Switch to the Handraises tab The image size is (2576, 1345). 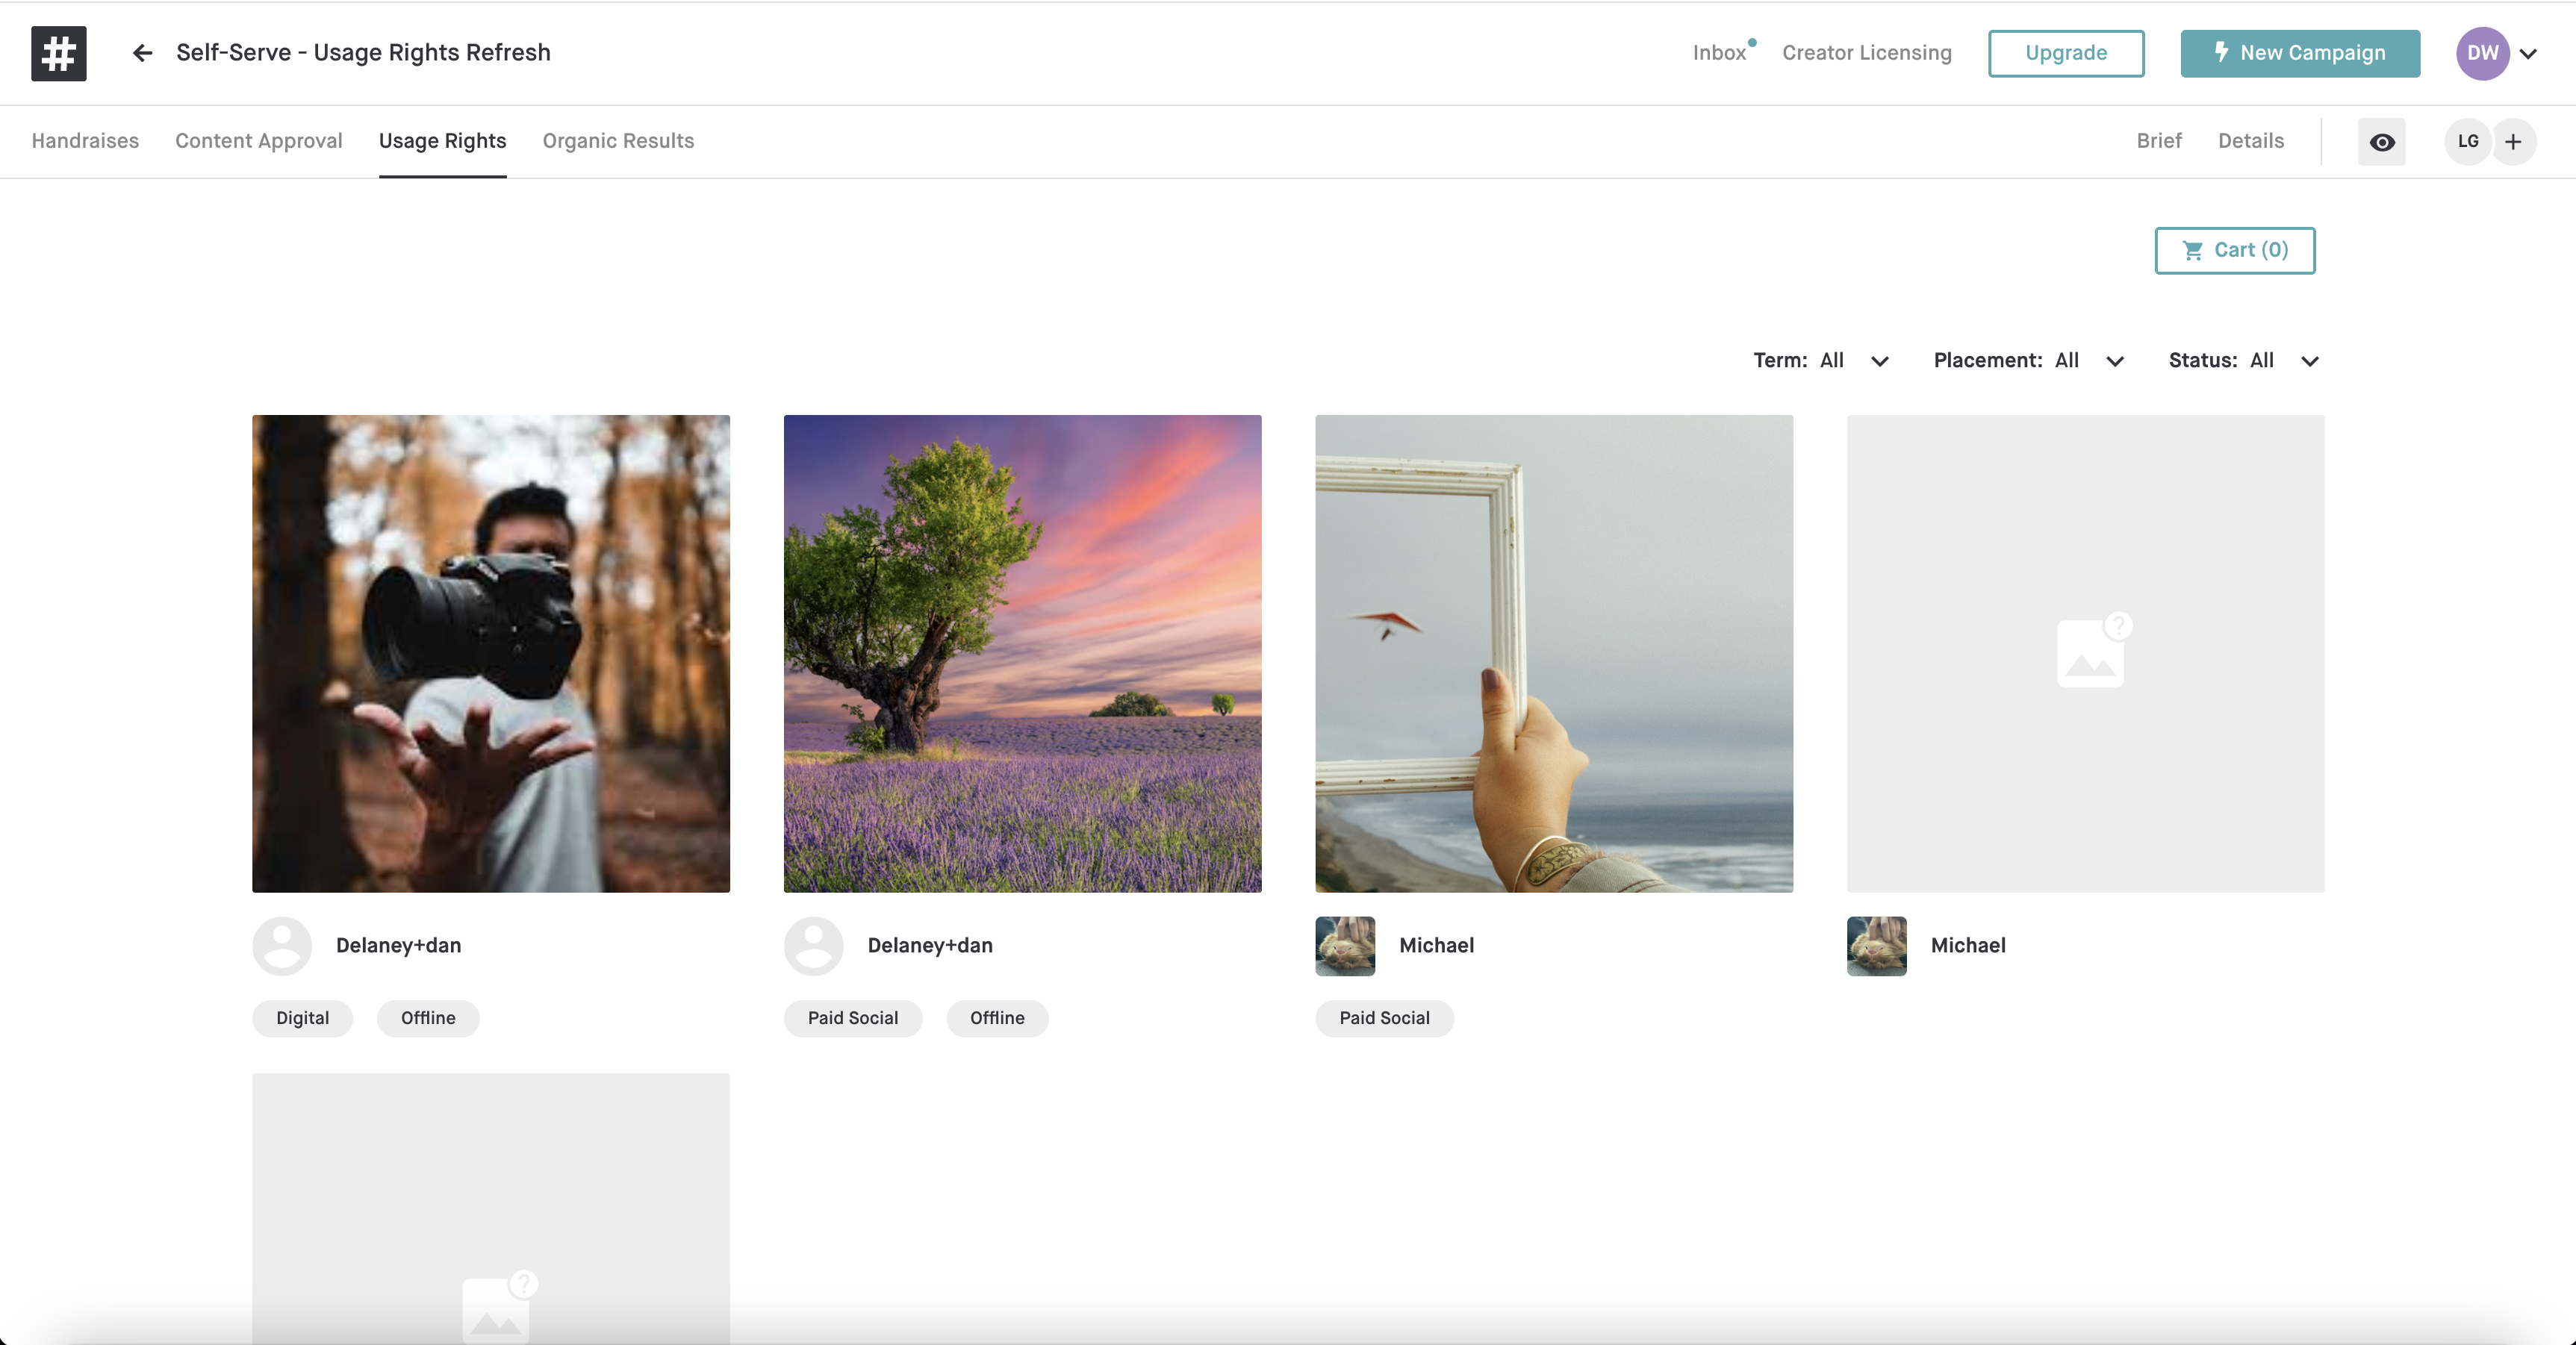(x=85, y=141)
